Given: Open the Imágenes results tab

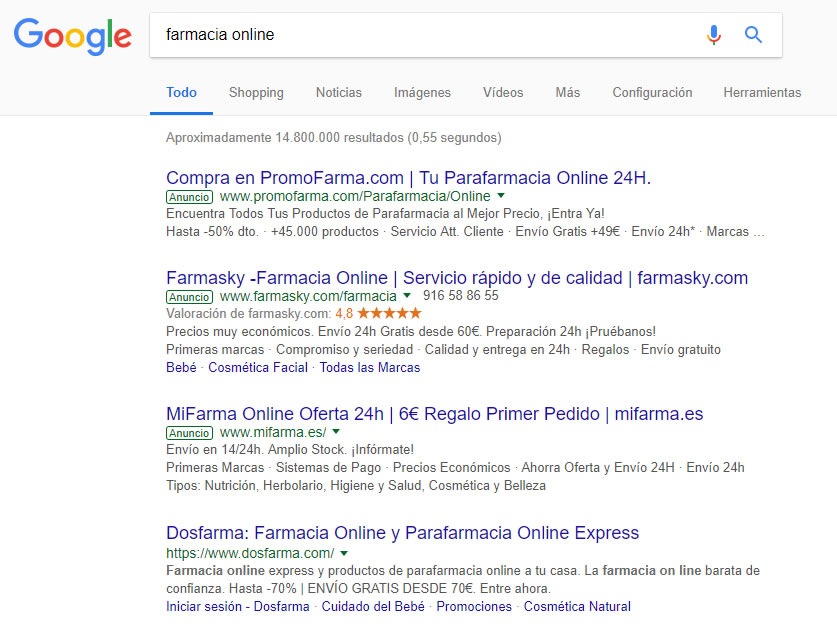Looking at the screenshot, I should [x=422, y=92].
